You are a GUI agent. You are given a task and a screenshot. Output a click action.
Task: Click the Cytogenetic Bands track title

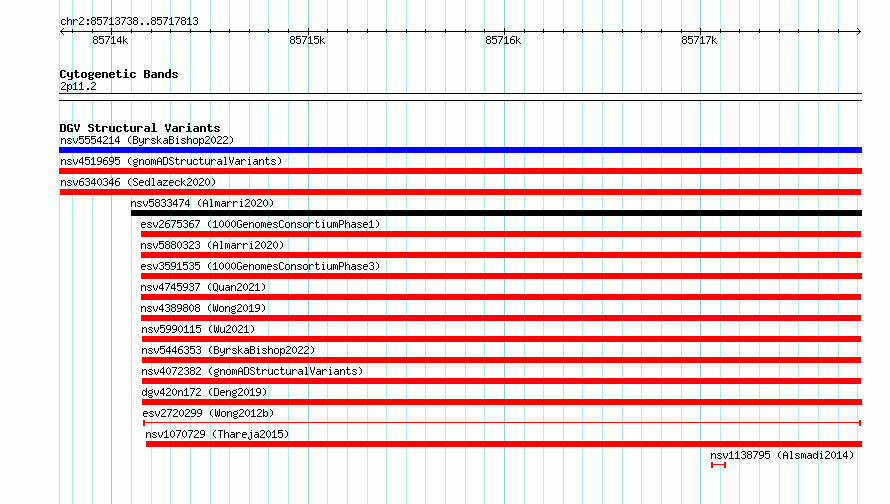119,74
